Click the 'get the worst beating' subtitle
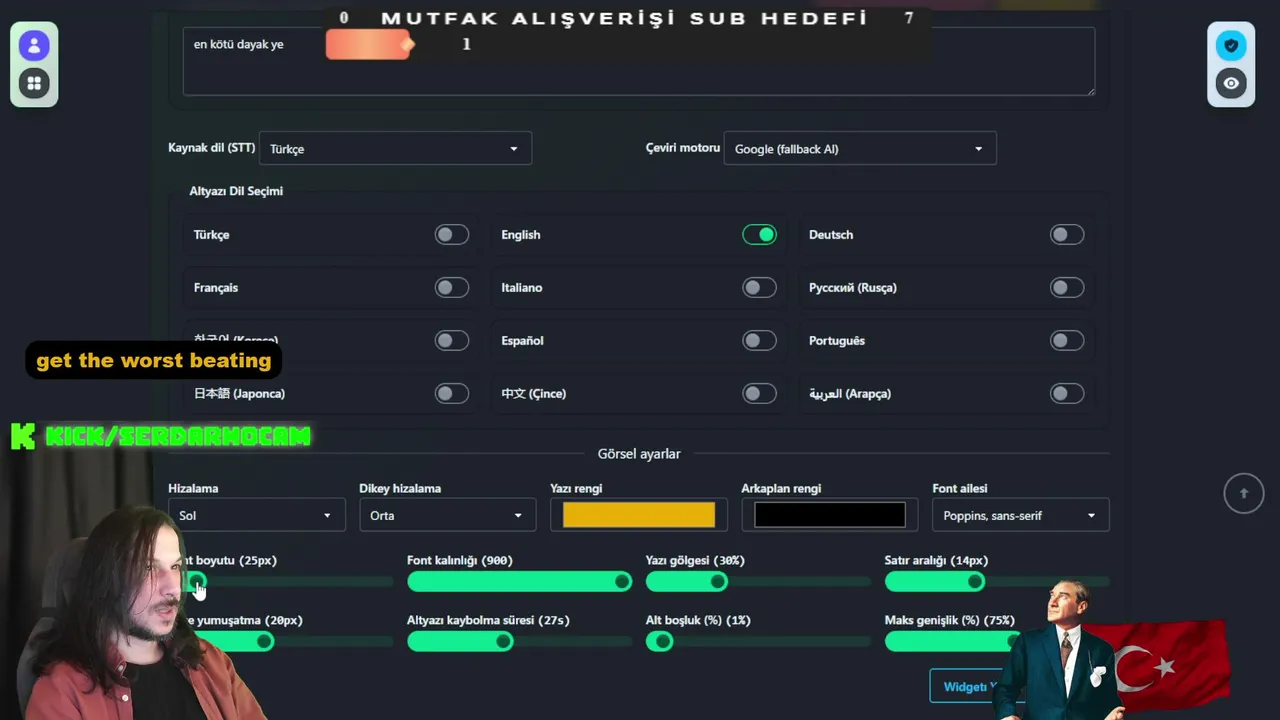Screen dimensions: 1280x720 point(153,360)
